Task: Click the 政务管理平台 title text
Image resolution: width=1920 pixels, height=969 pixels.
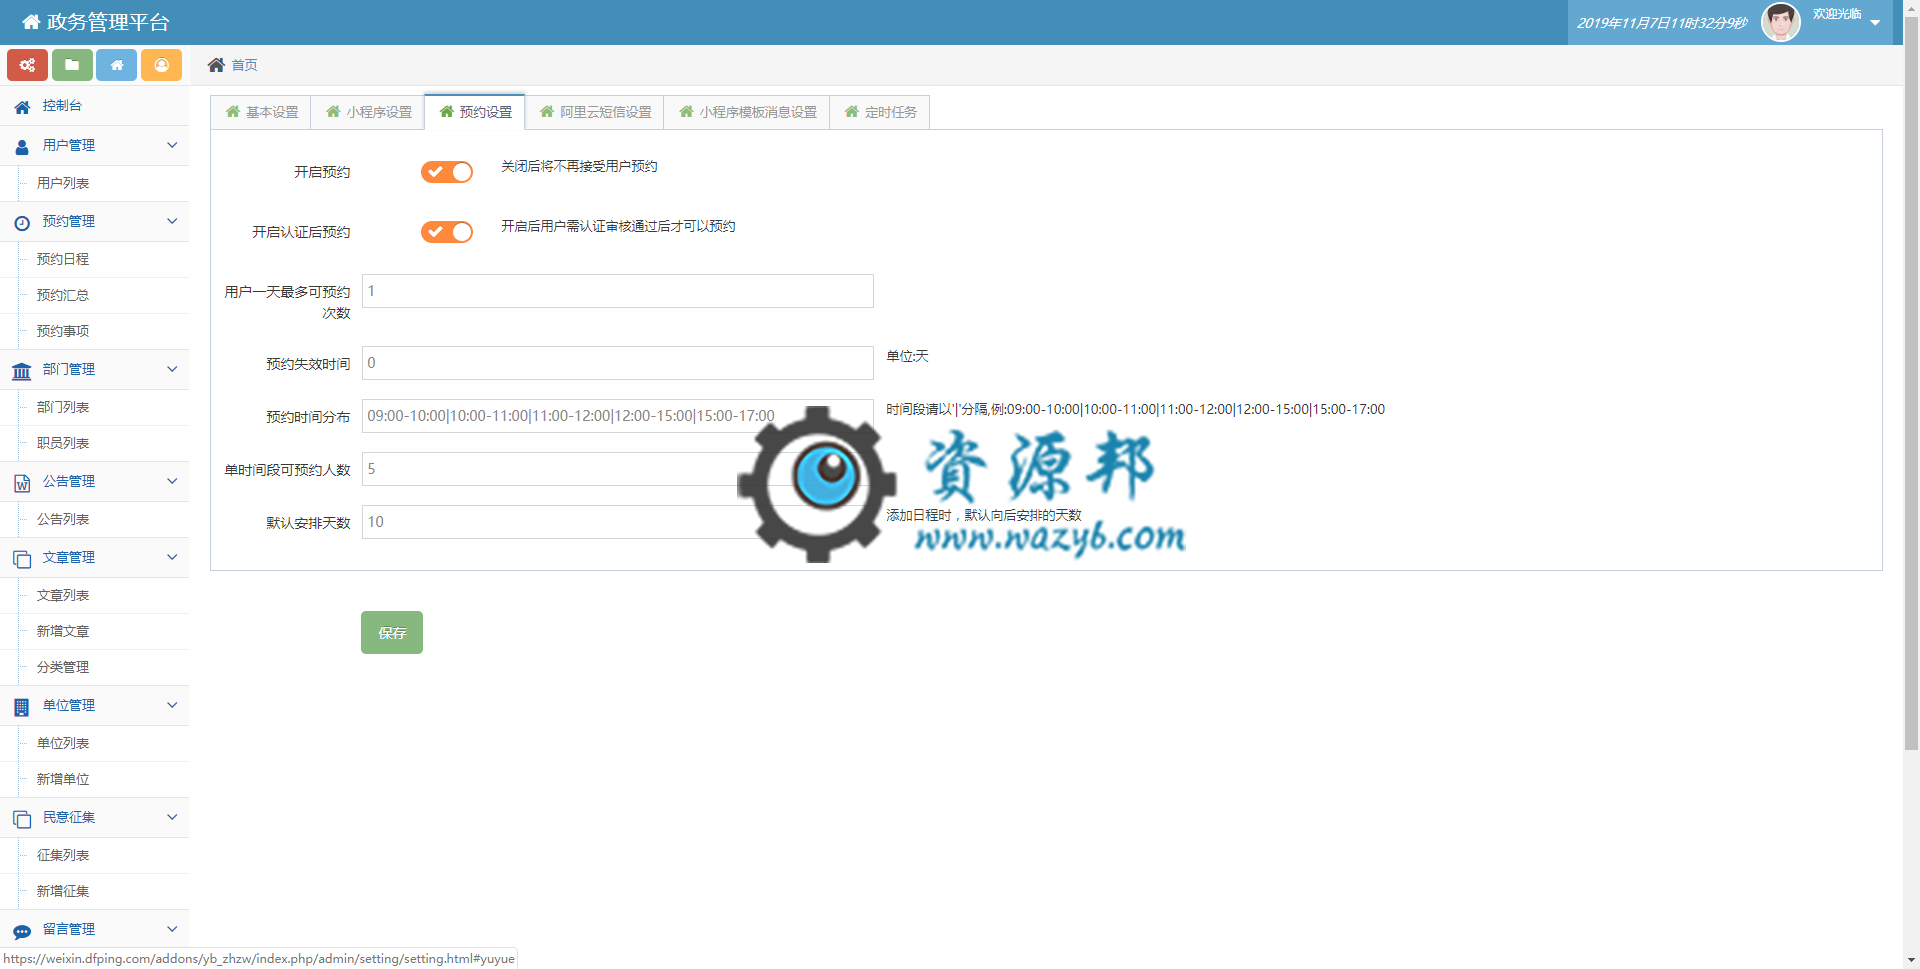Action: pyautogui.click(x=108, y=22)
